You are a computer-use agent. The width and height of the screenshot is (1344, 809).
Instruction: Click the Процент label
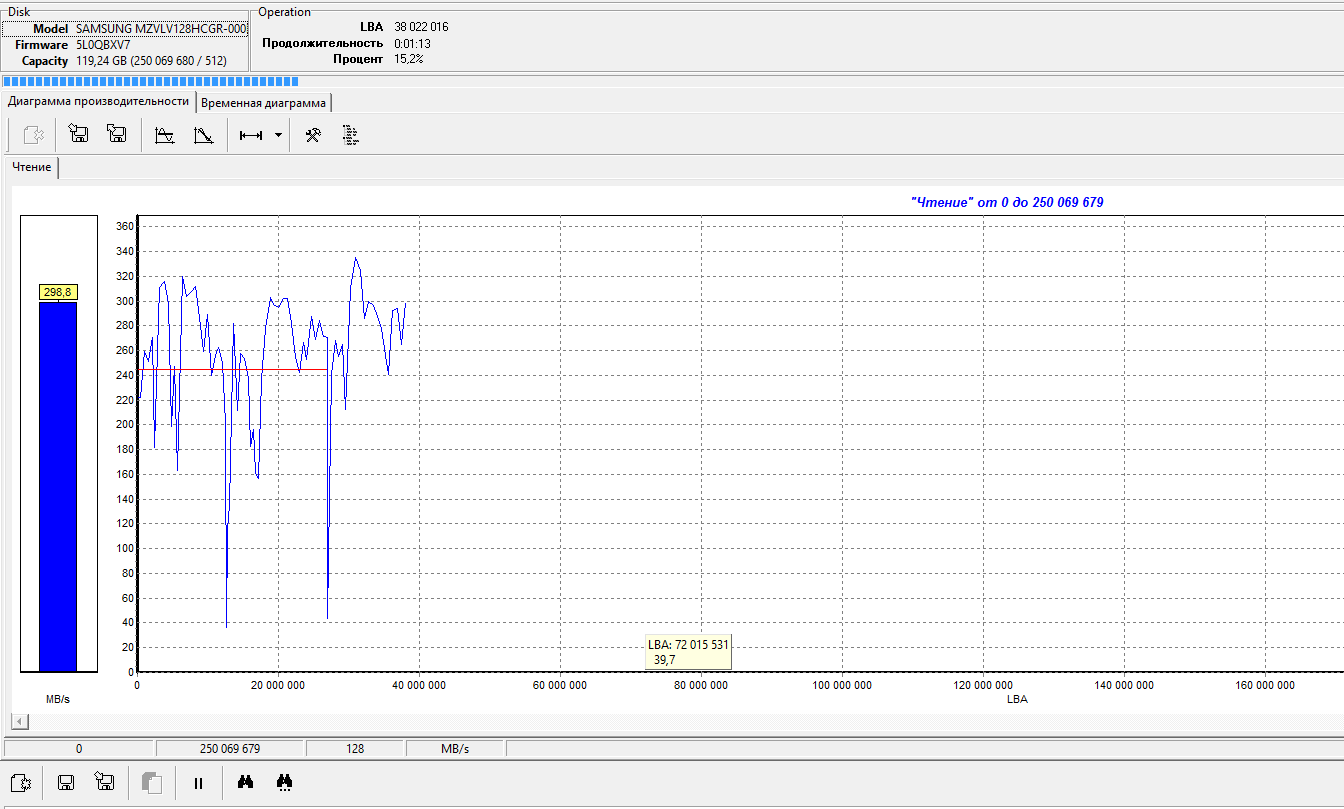pyautogui.click(x=358, y=59)
